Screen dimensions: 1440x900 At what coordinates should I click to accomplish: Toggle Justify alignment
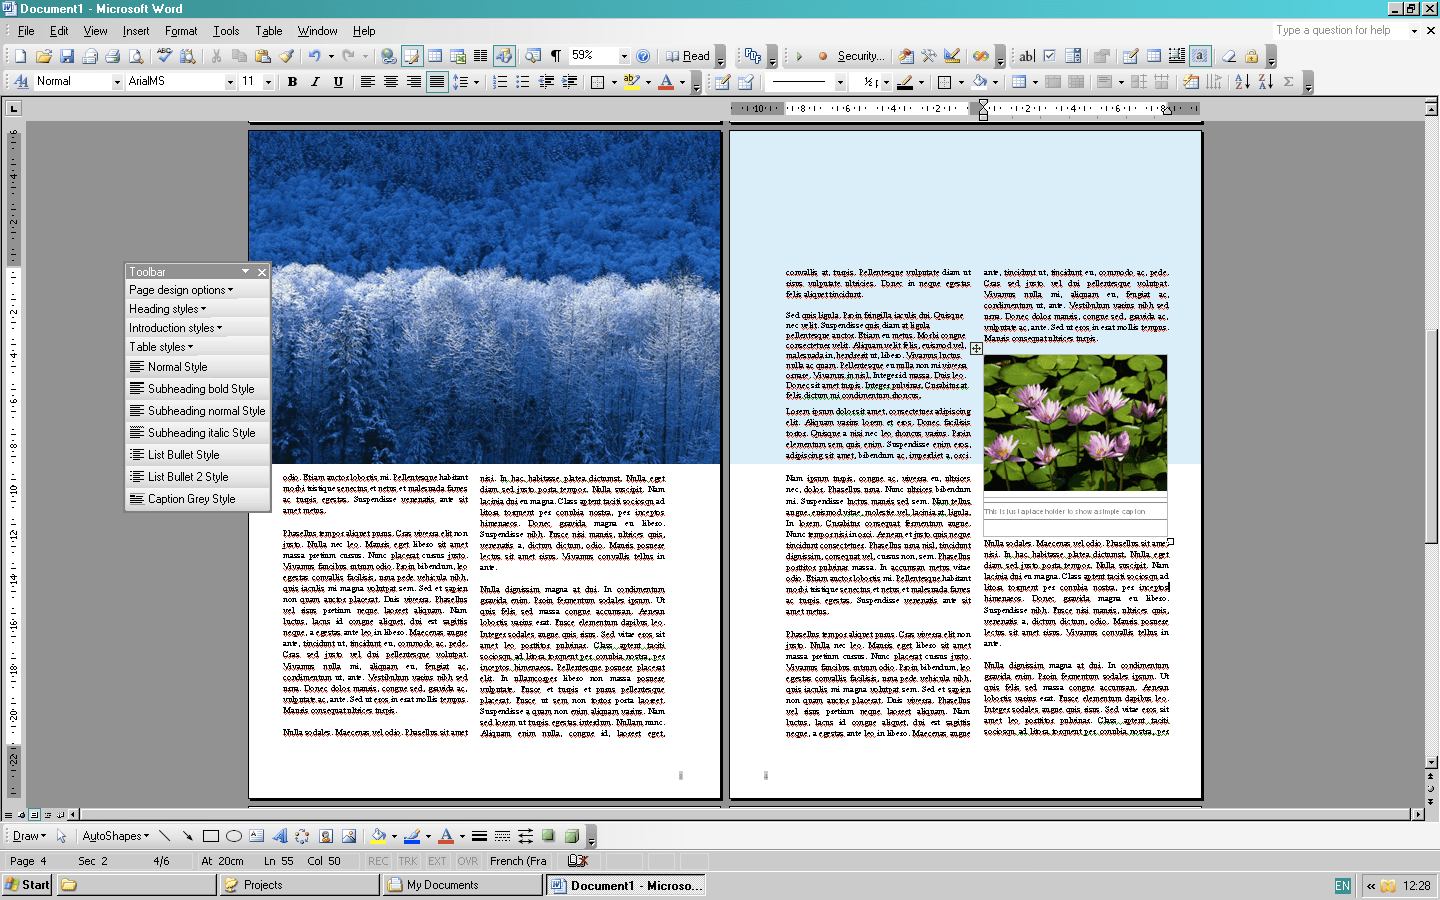click(437, 82)
